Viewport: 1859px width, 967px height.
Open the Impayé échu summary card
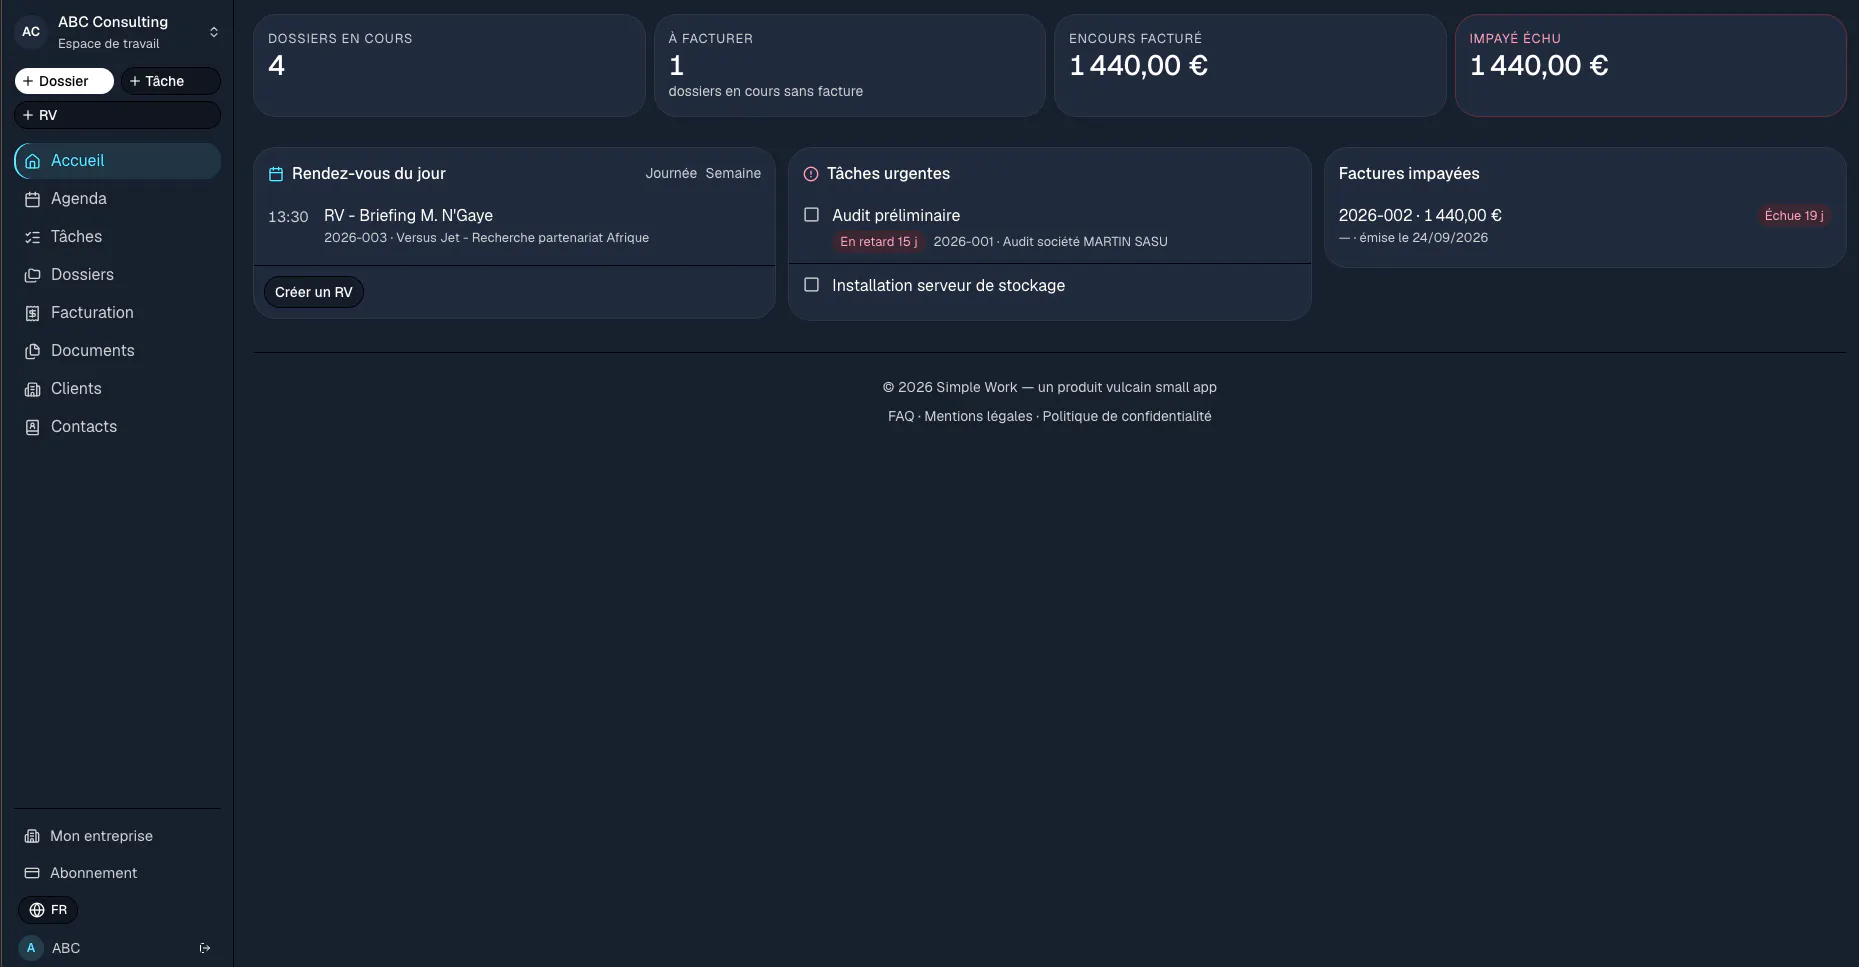(1650, 65)
